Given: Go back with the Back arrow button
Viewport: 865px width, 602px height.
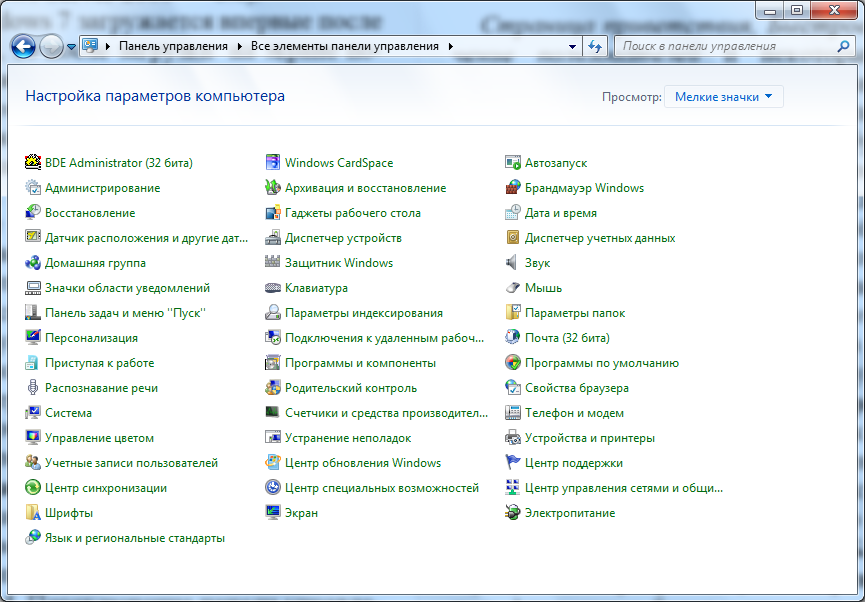Looking at the screenshot, I should (23, 47).
